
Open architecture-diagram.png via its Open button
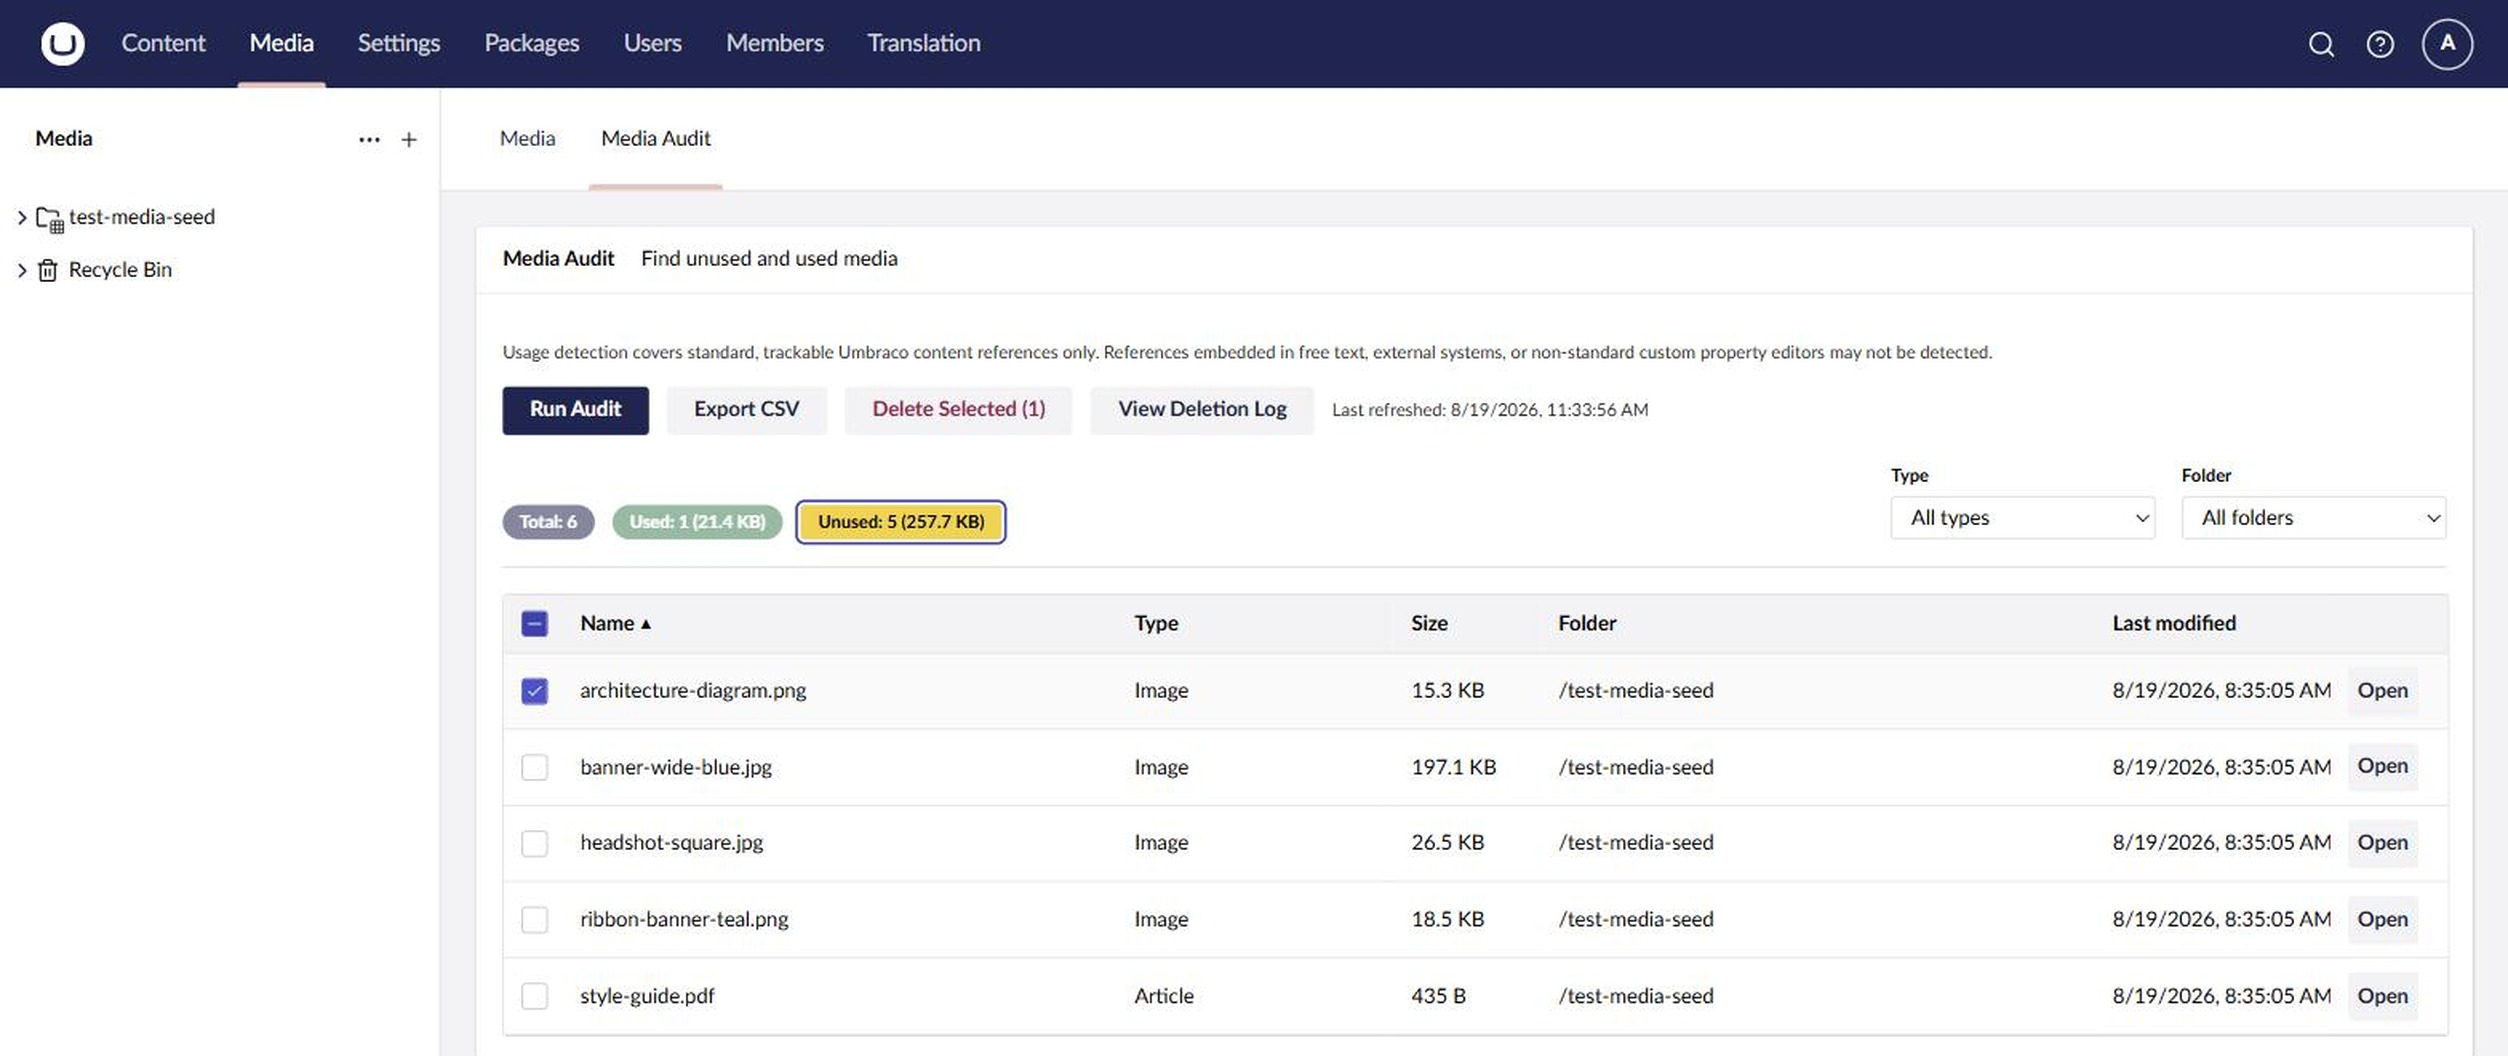point(2382,691)
